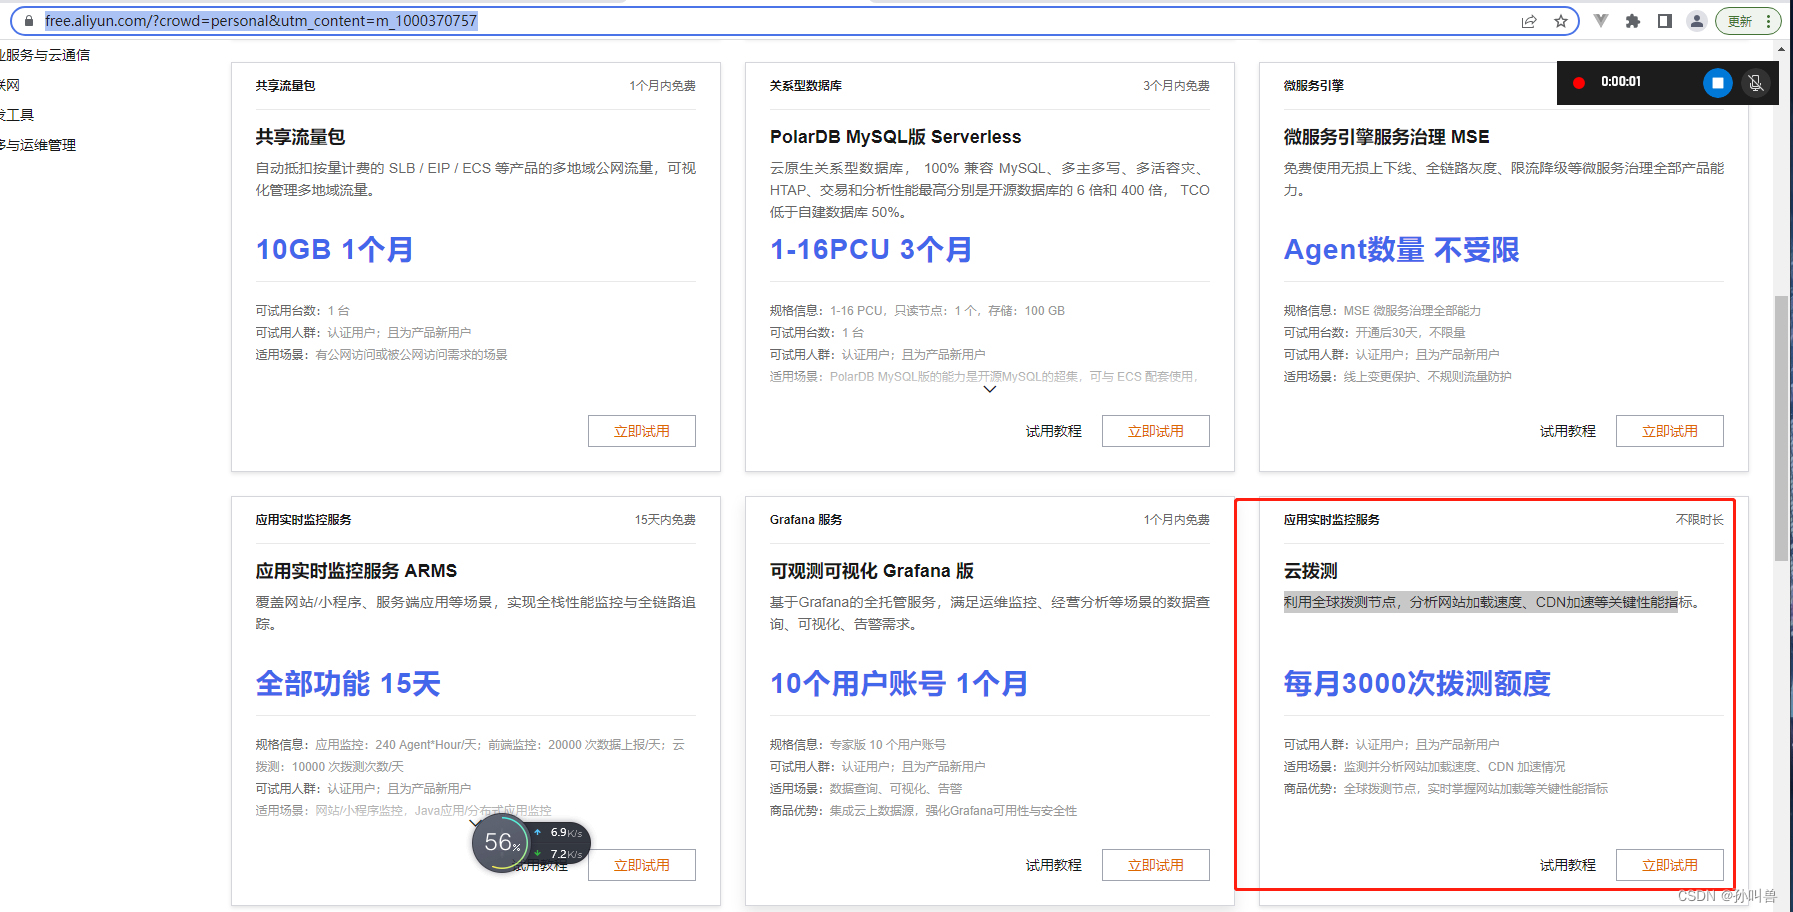Open 试用教程 for 云拨测
The width and height of the screenshot is (1793, 912).
pos(1568,865)
